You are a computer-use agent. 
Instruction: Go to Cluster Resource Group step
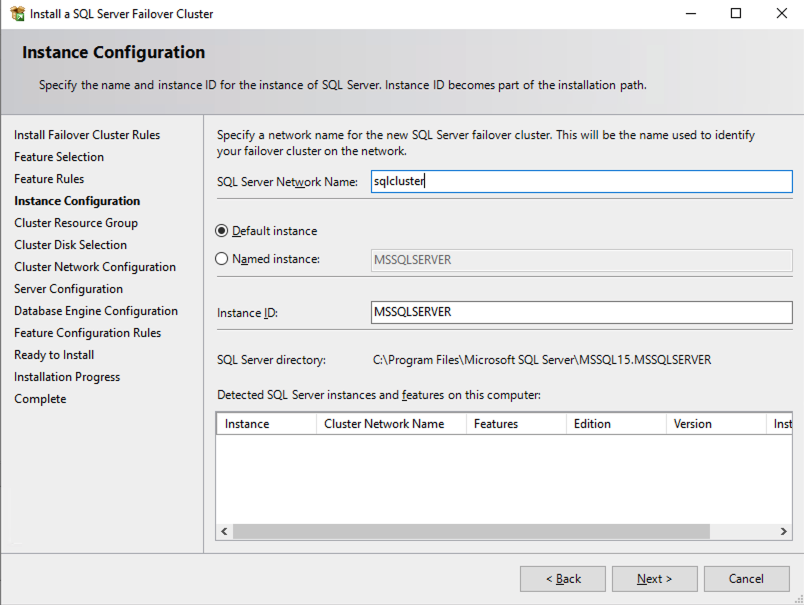[76, 223]
